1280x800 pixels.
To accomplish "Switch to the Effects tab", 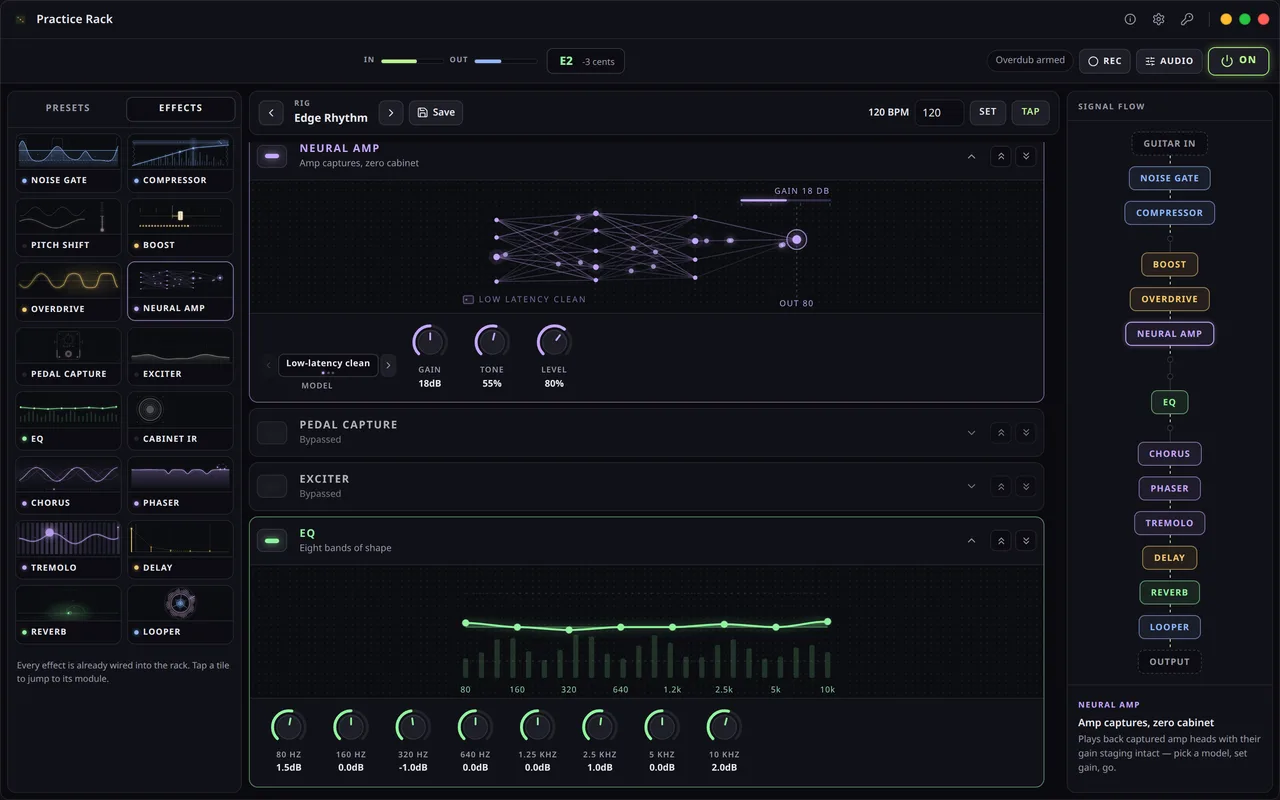I will (180, 108).
